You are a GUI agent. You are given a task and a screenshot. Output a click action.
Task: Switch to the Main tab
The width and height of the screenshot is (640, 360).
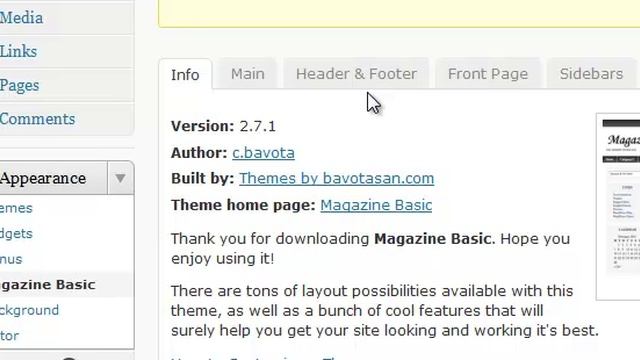click(248, 74)
